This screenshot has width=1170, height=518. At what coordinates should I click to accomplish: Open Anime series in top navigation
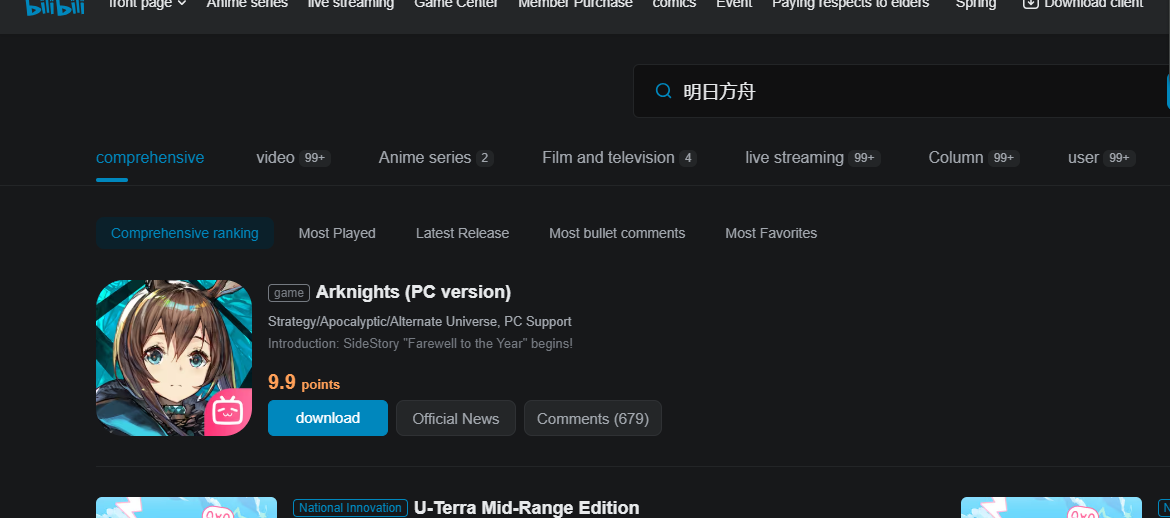[247, 4]
